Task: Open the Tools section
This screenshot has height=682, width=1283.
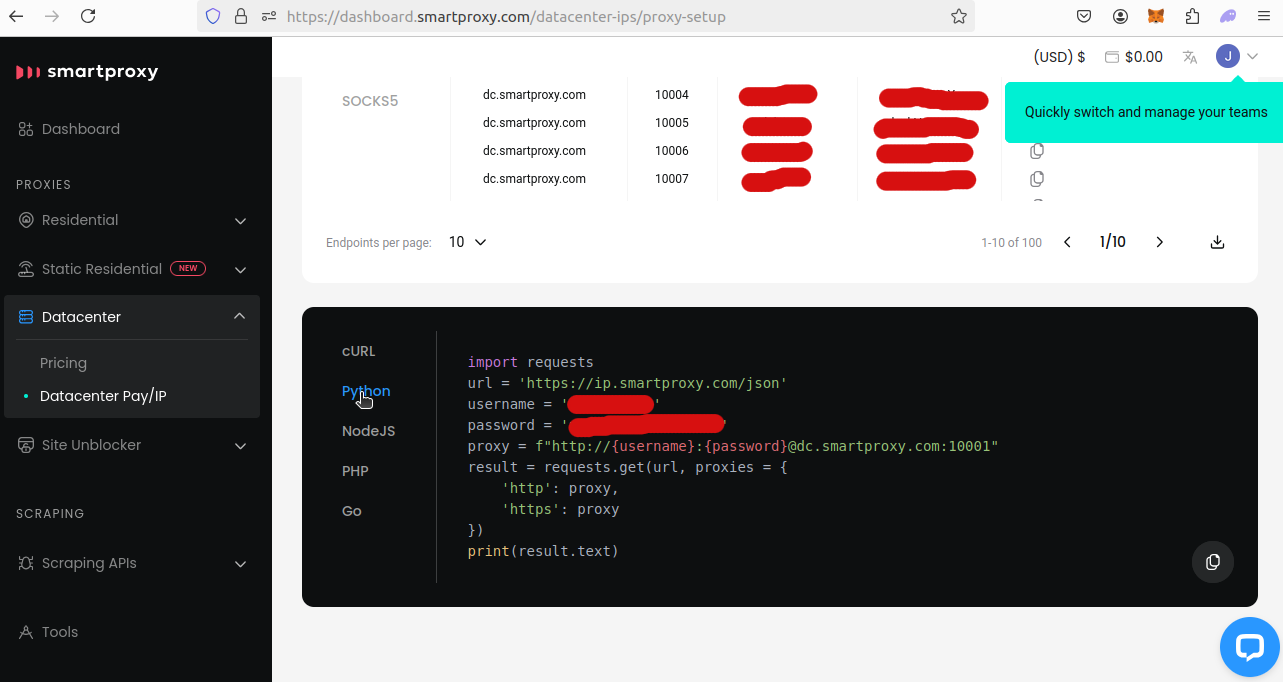Action: (x=48, y=632)
